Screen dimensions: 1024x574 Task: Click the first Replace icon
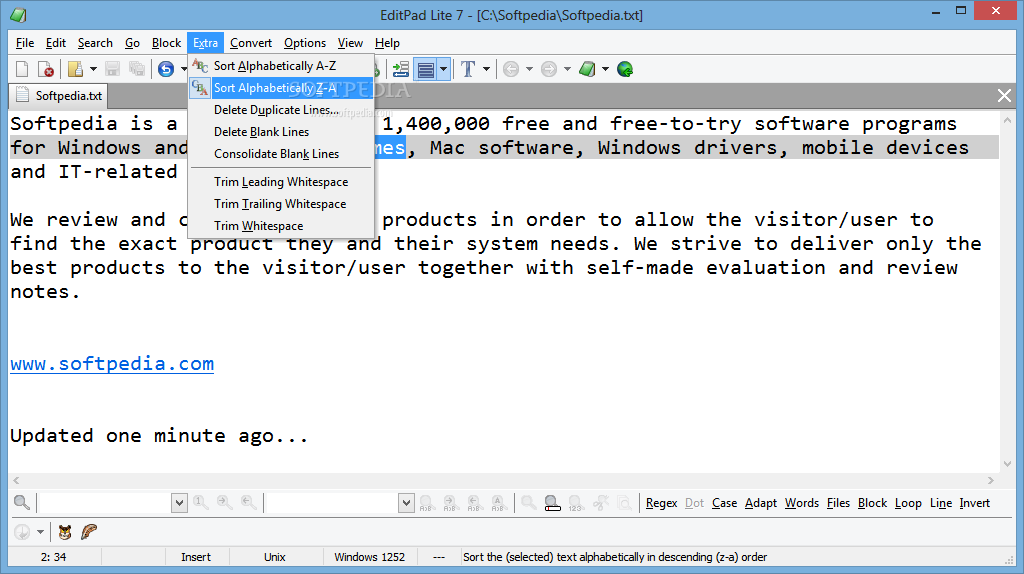(x=426, y=502)
